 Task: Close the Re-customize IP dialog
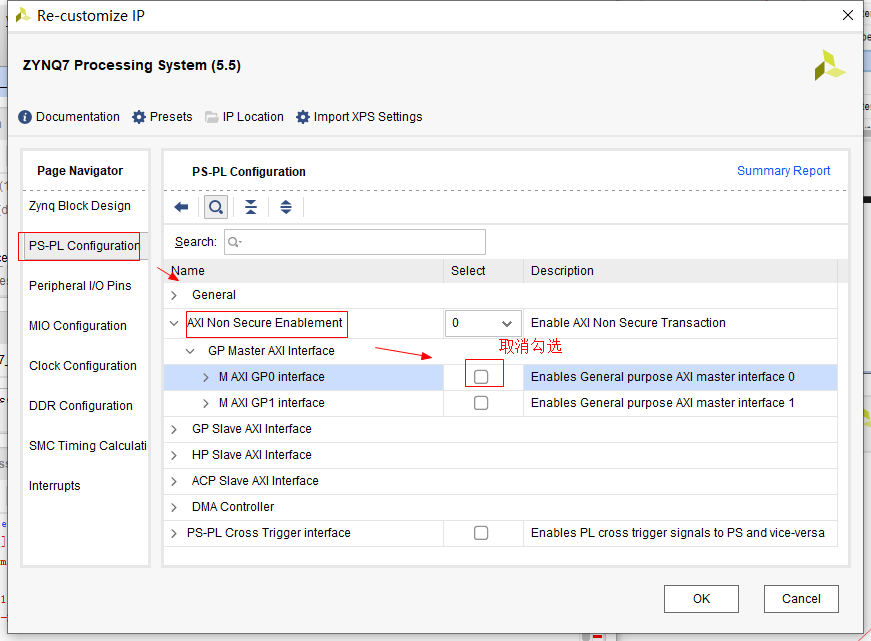[848, 15]
